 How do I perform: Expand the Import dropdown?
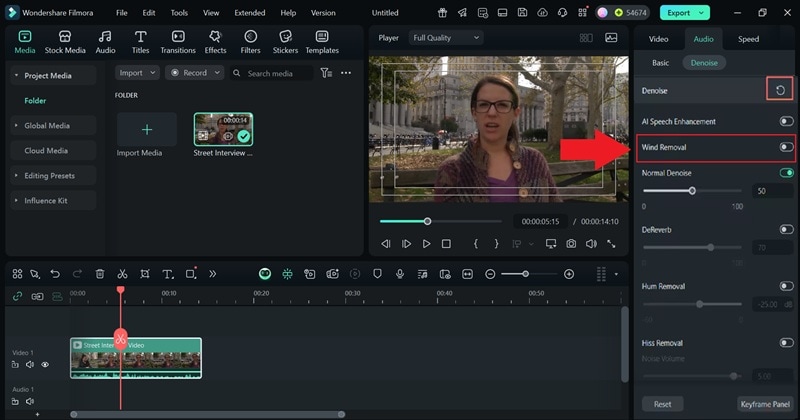tap(137, 73)
